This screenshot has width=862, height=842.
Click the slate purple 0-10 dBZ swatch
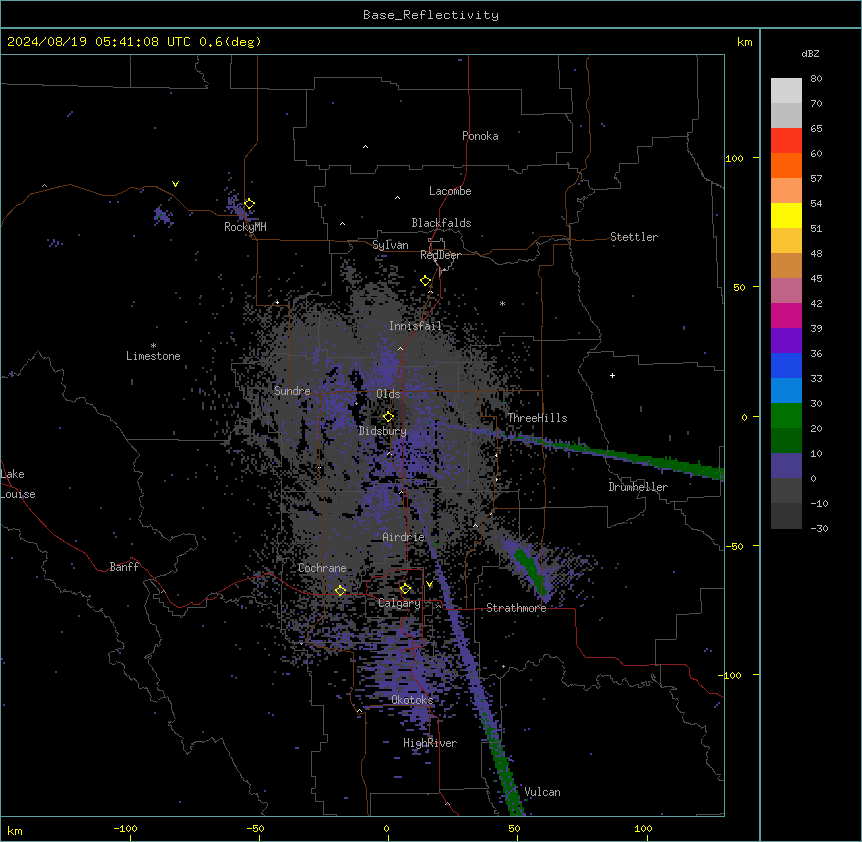(x=786, y=466)
